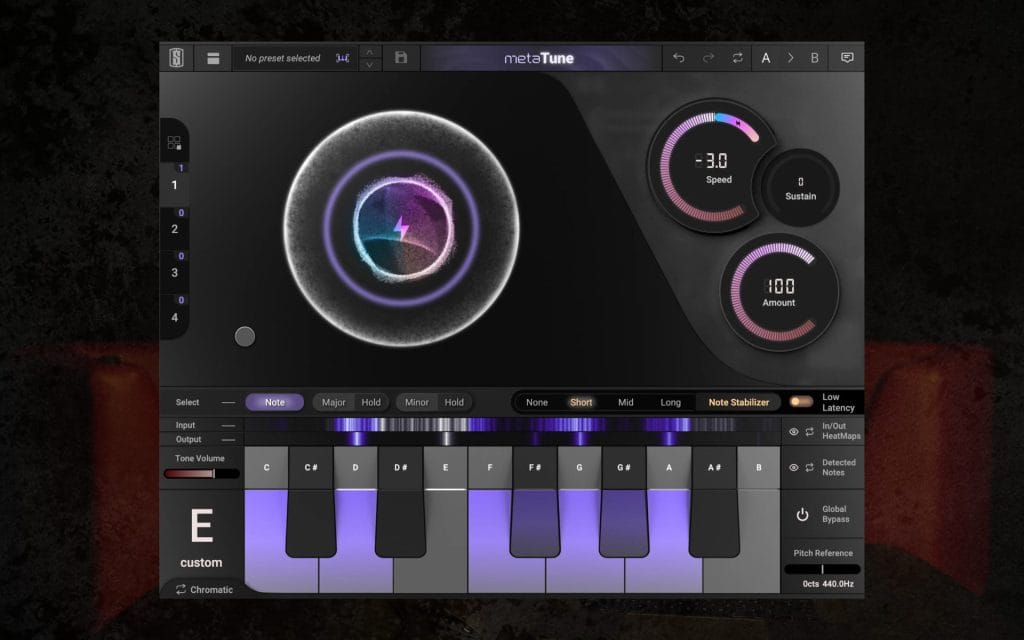Open the preset browser icon
This screenshot has width=1024, height=640.
(x=213, y=58)
